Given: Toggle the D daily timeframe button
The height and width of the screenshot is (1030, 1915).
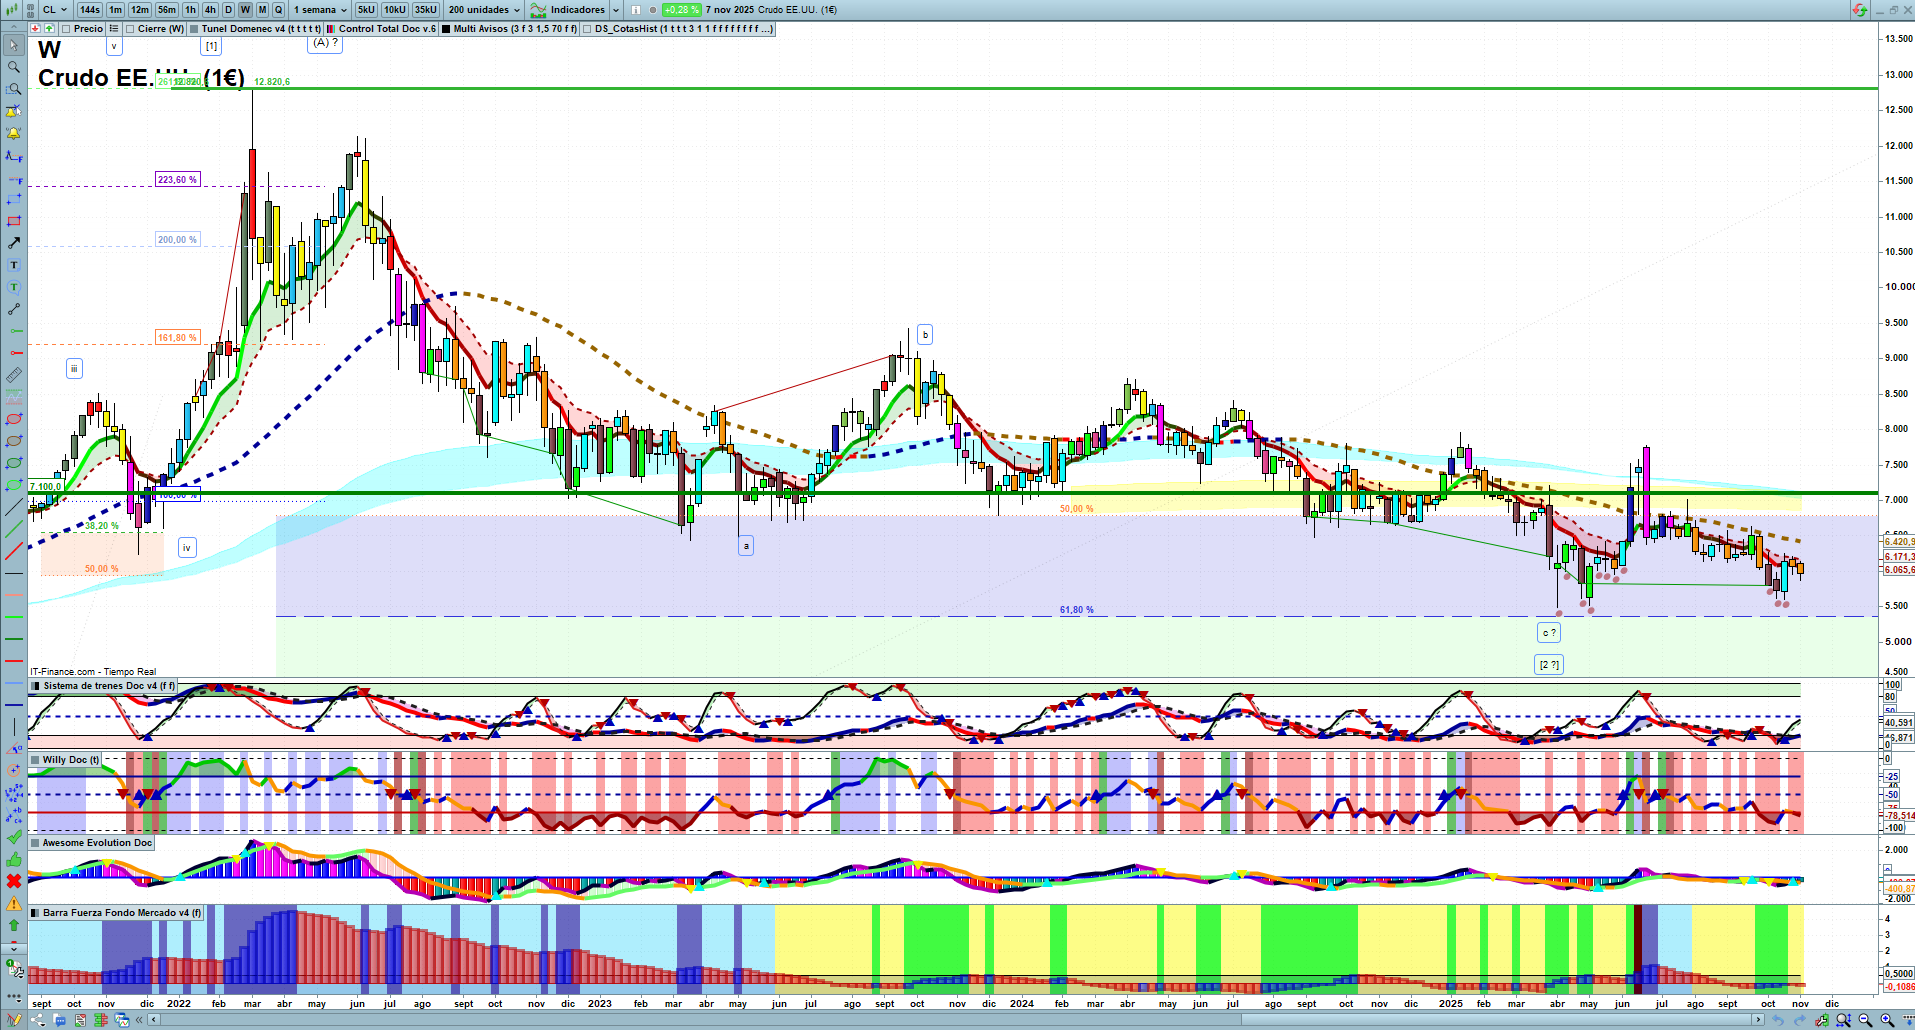Looking at the screenshot, I should tap(228, 10).
